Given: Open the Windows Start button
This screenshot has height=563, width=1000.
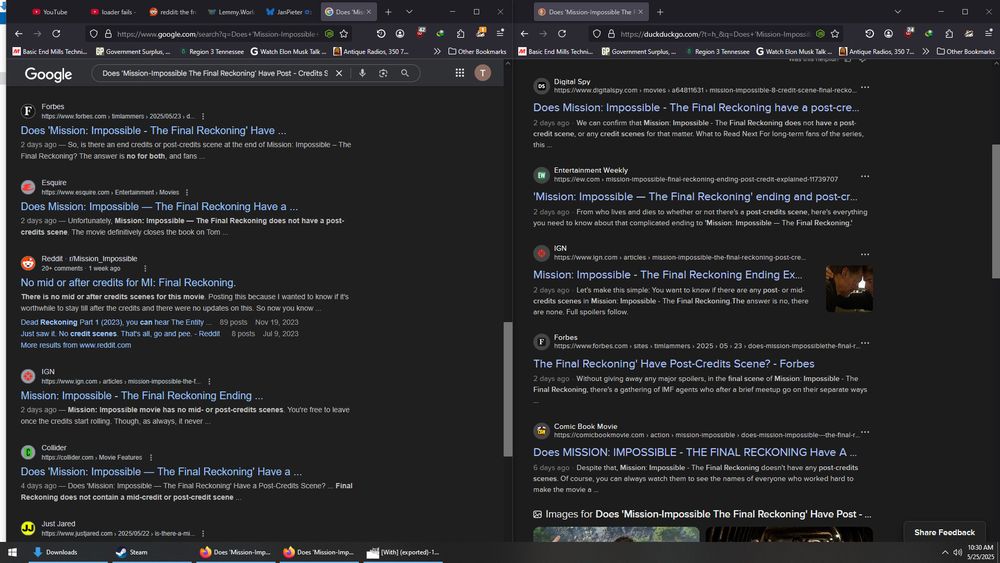Looking at the screenshot, I should coord(12,552).
